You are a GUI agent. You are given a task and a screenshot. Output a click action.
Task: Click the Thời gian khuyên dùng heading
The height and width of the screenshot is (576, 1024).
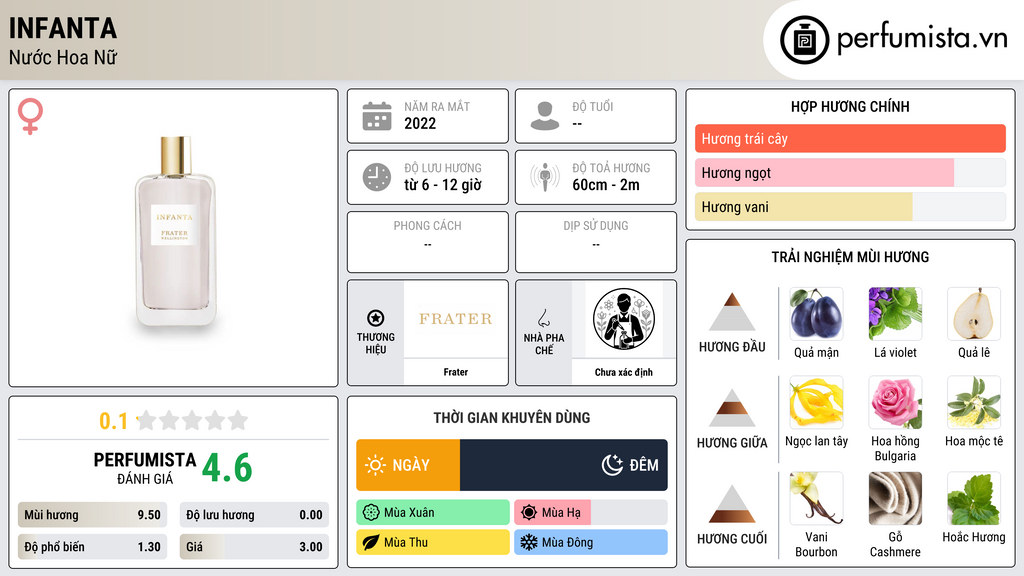[512, 418]
